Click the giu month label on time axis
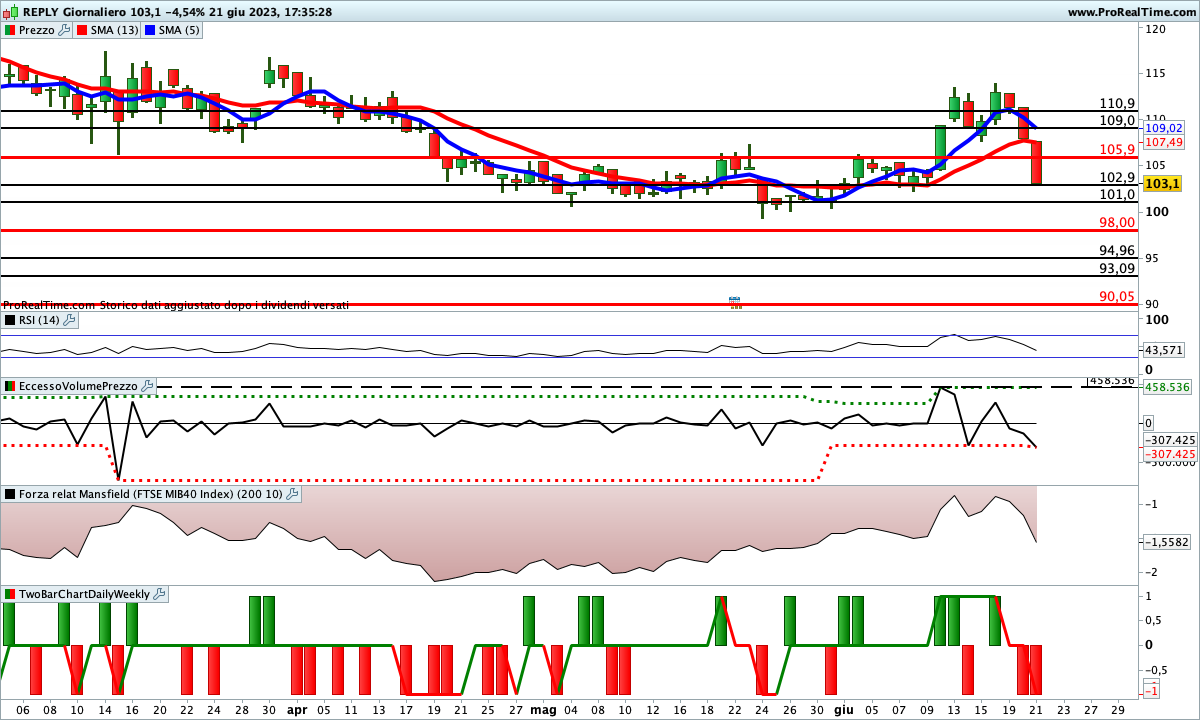1200x720 pixels. pos(844,708)
